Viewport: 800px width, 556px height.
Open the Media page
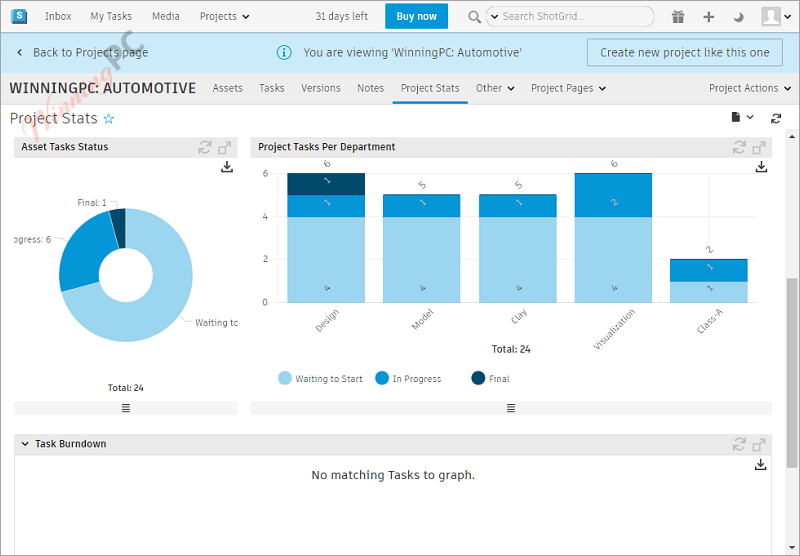(x=165, y=16)
